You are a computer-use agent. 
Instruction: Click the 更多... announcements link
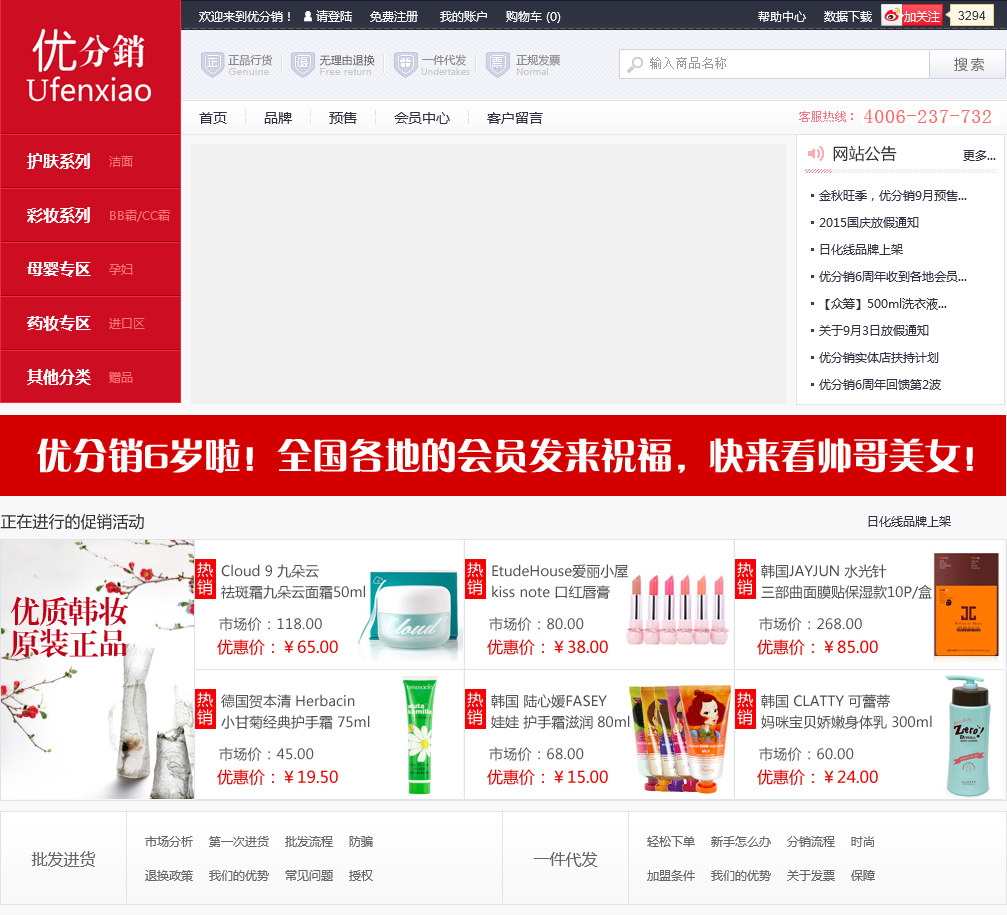[x=979, y=155]
